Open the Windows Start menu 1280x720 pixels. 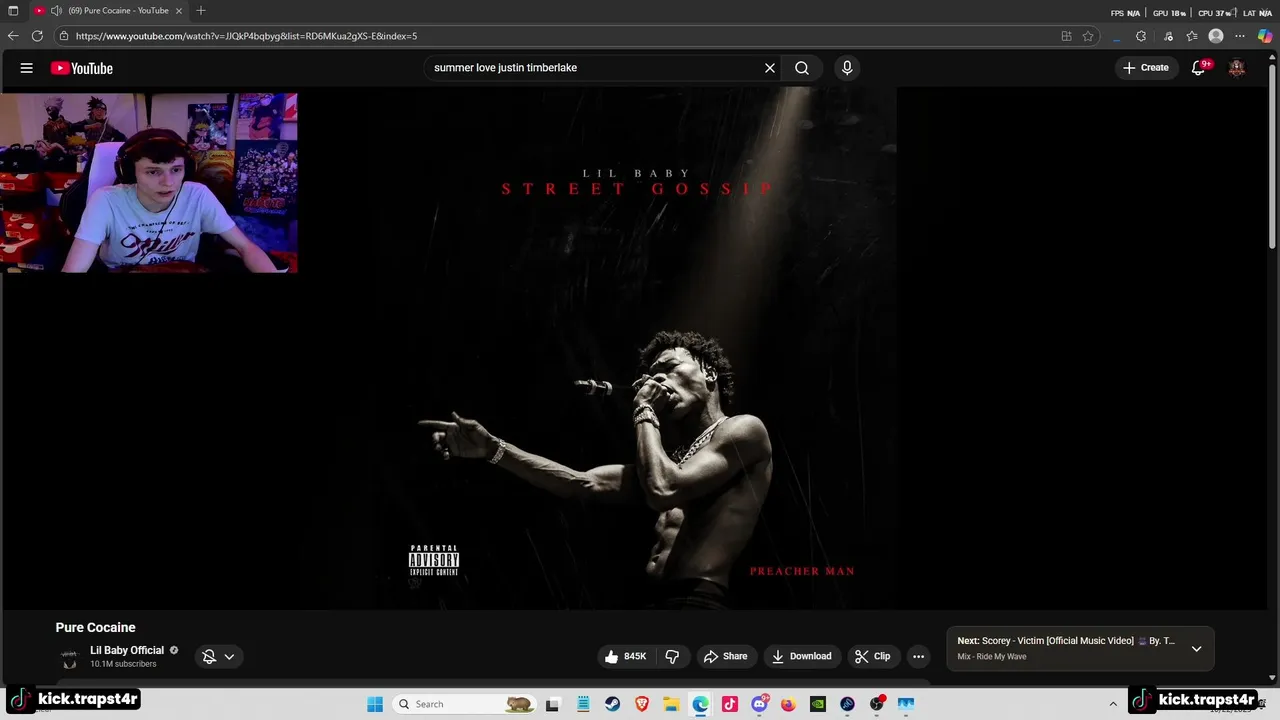tap(375, 704)
